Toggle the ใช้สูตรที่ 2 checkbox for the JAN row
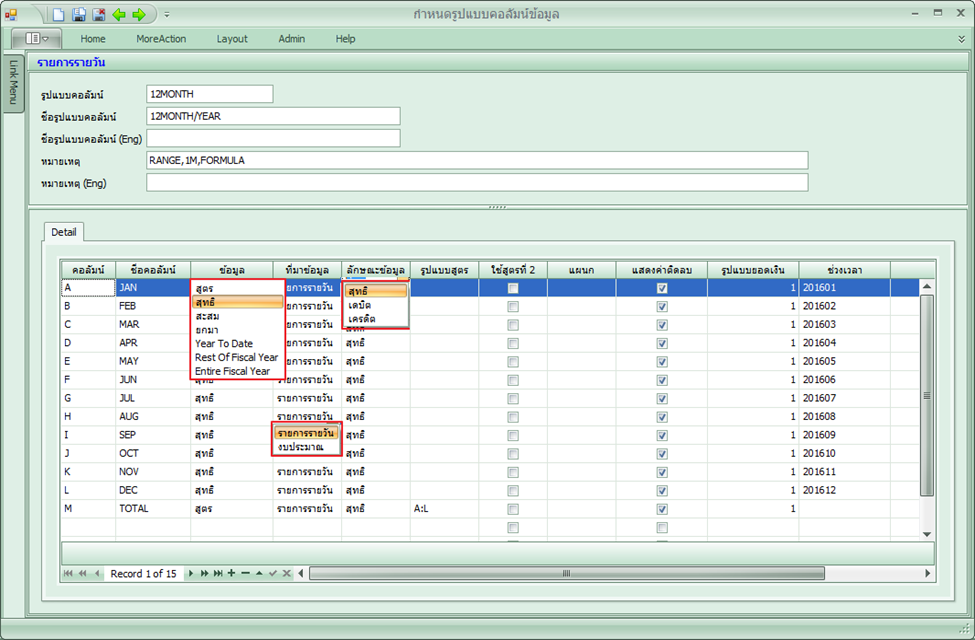This screenshot has width=975, height=640. coord(513,288)
